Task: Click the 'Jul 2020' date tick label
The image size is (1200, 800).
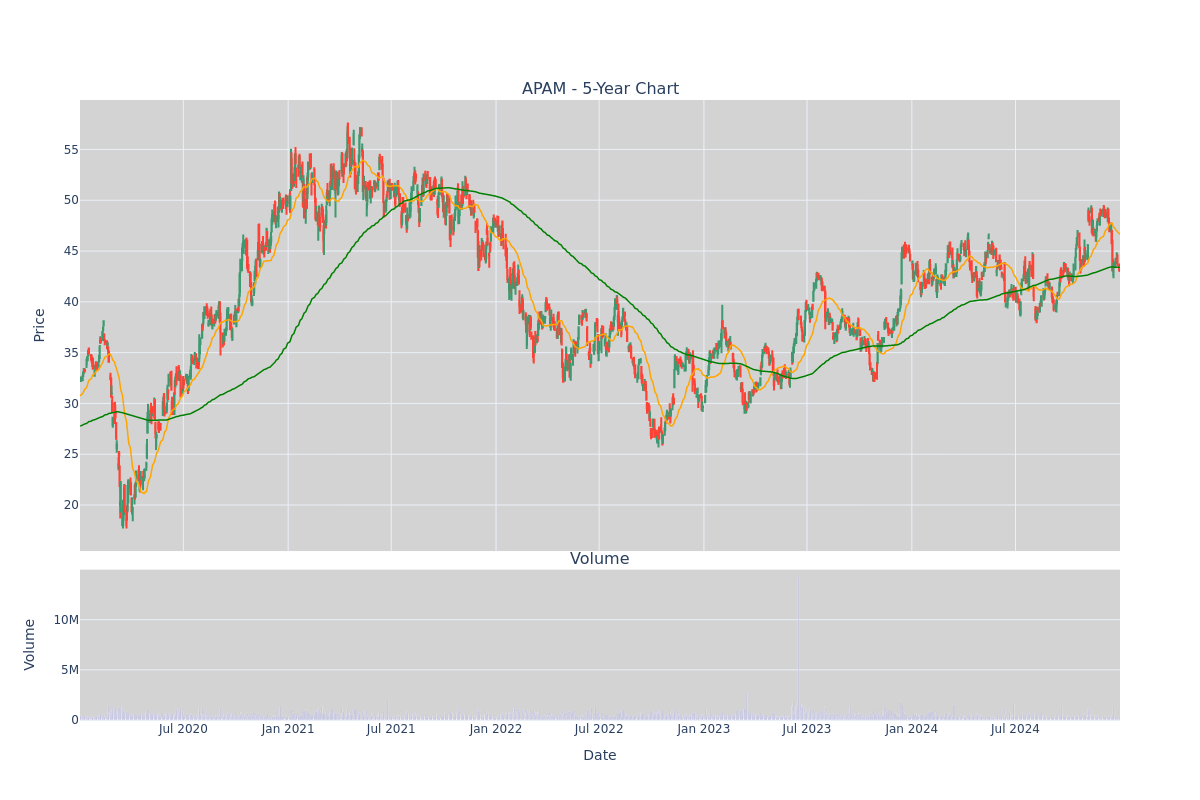Action: [183, 729]
